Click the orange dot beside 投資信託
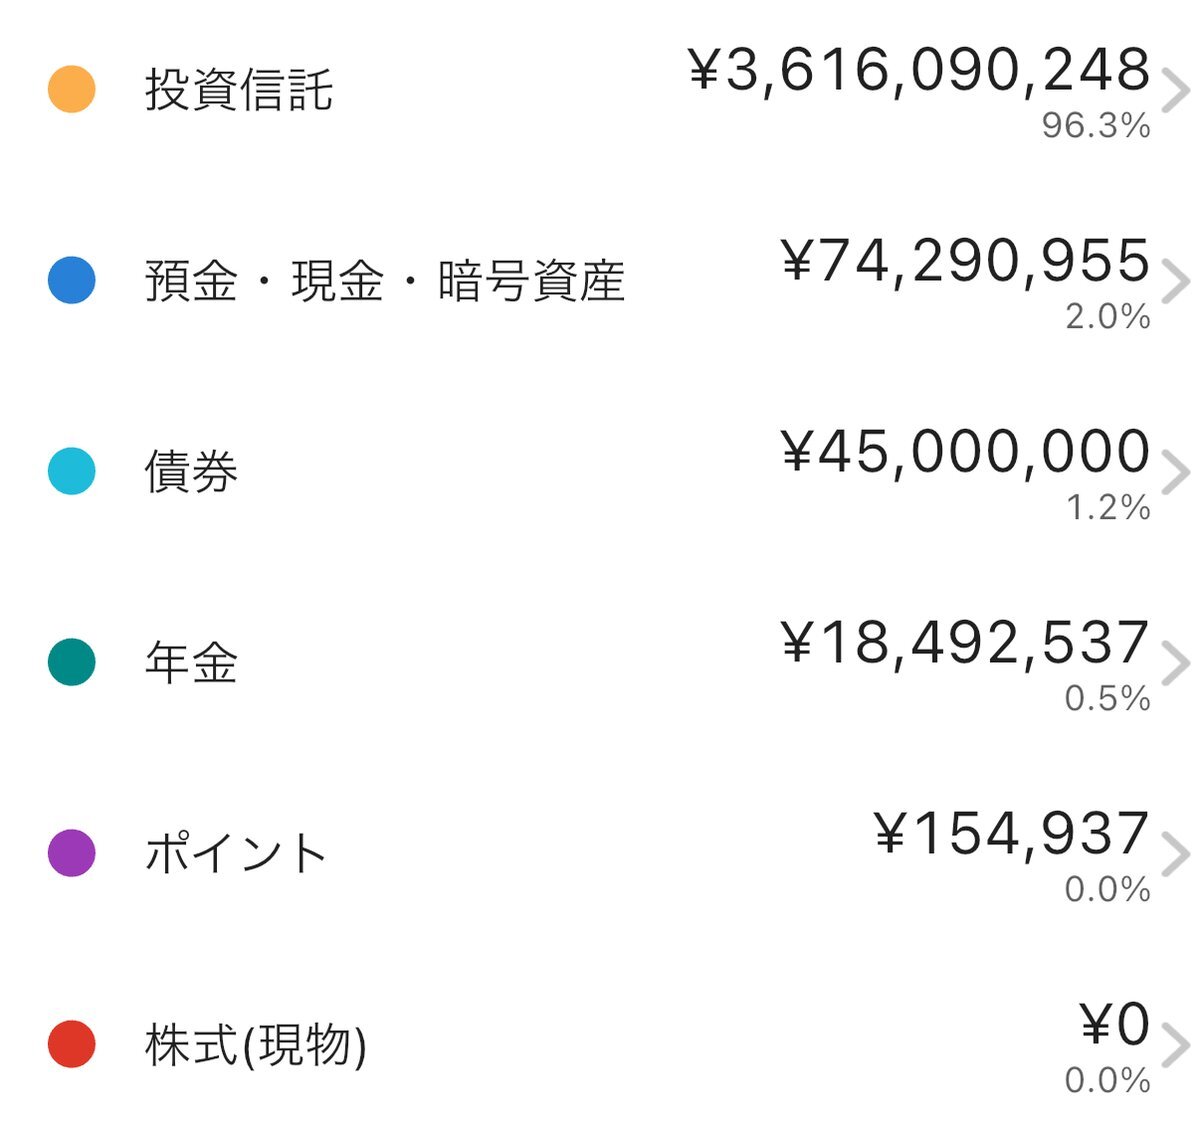The width and height of the screenshot is (1200, 1131). click(x=72, y=89)
